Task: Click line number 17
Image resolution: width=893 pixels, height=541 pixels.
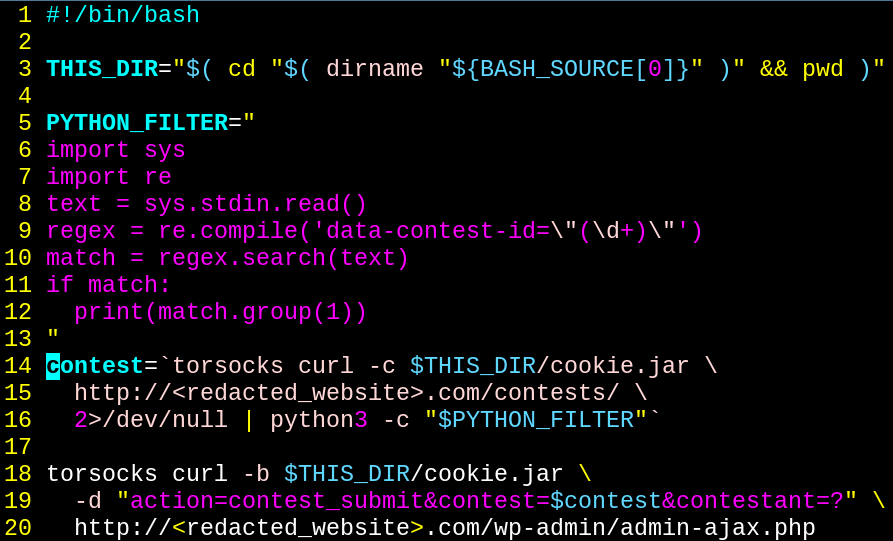Action: tap(18, 447)
